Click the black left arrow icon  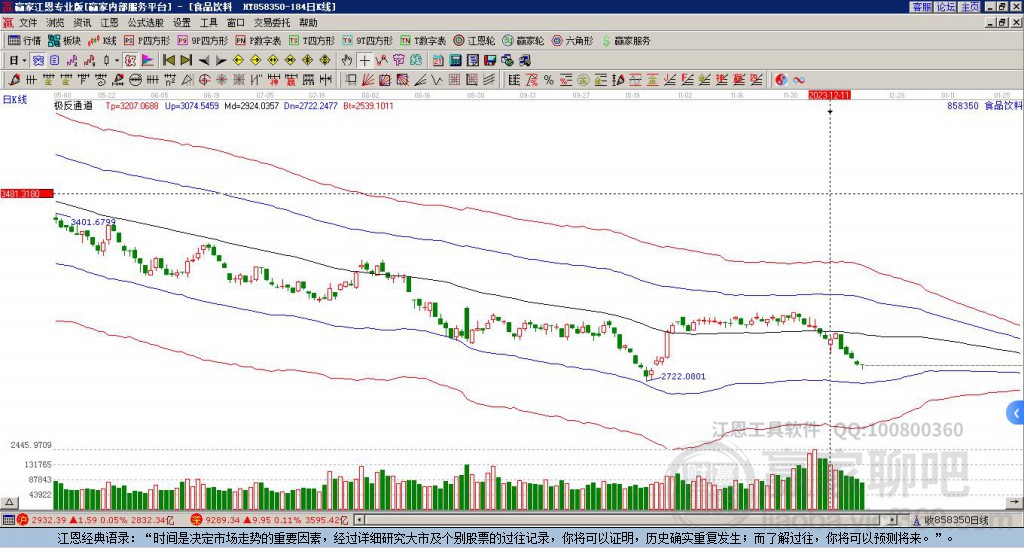[x=204, y=61]
